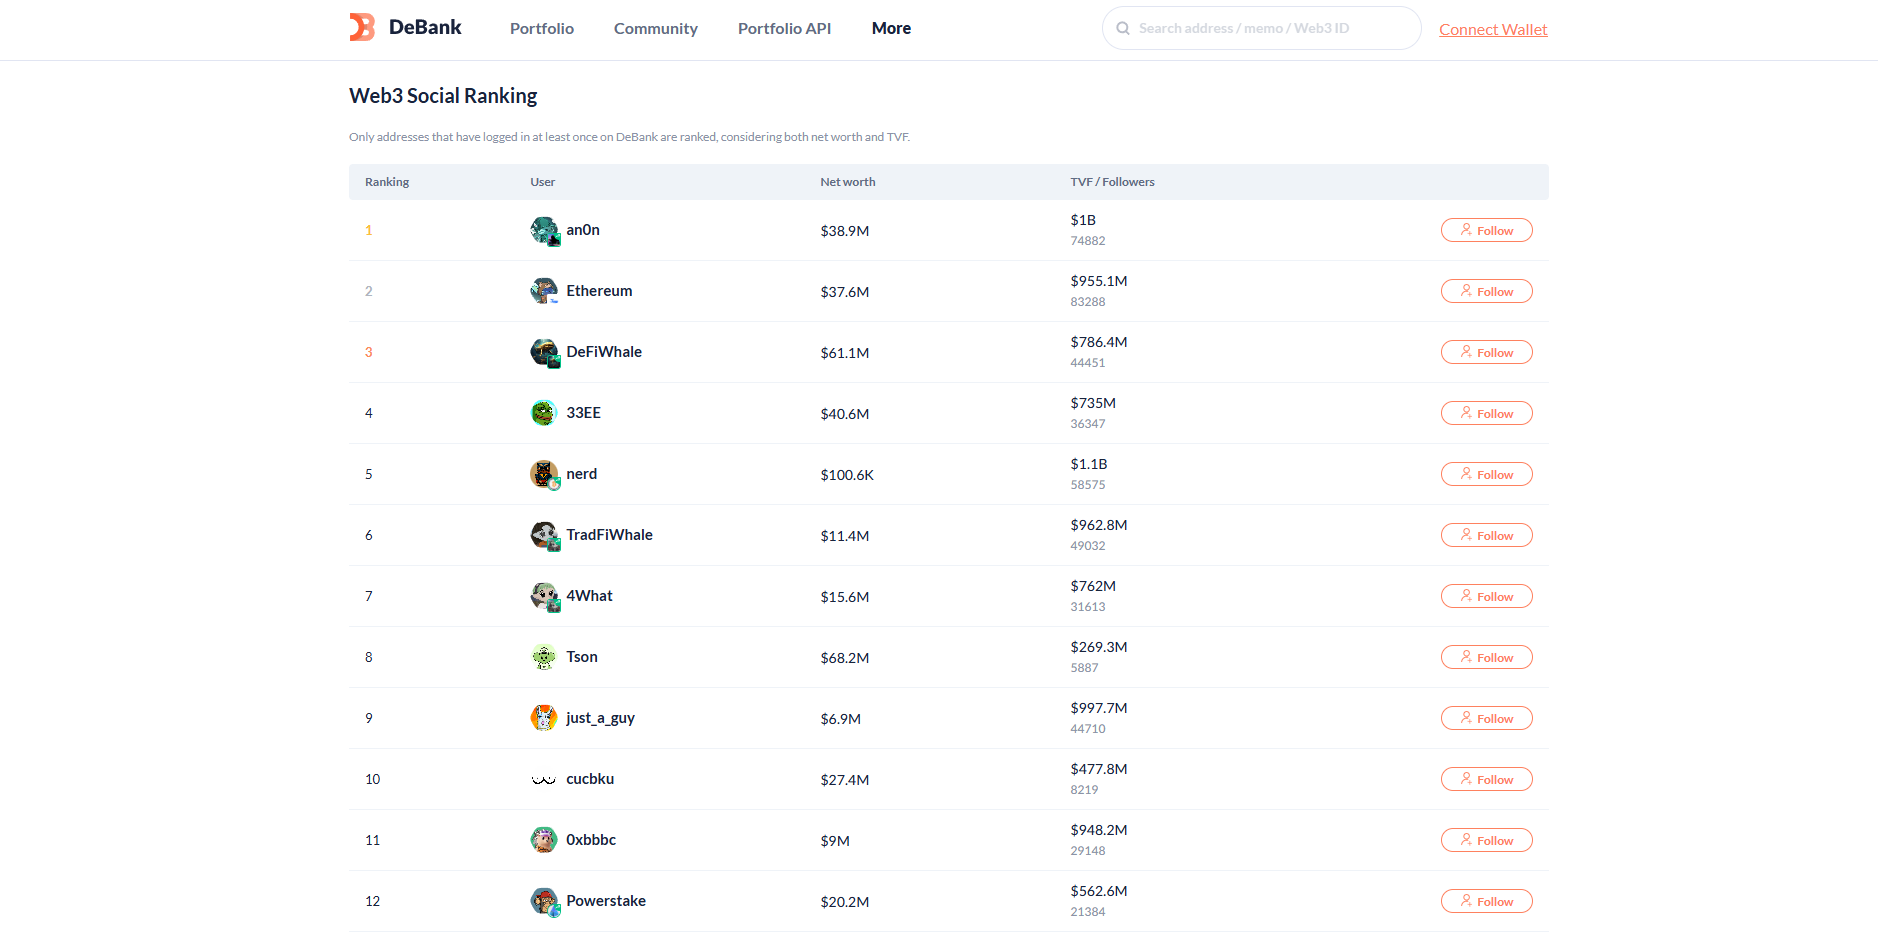Screen dimensions: 1878x934
Task: Open just_a_guy's avatar icon
Action: pyautogui.click(x=544, y=718)
